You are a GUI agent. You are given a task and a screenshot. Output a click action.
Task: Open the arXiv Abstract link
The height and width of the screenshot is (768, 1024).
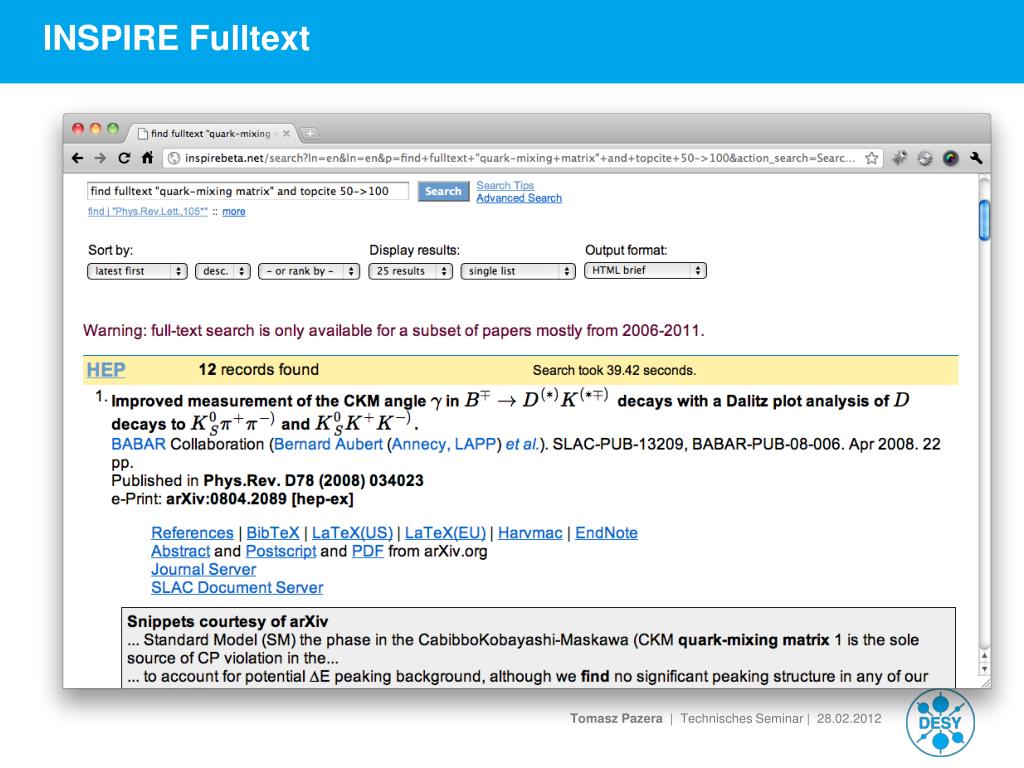(x=181, y=551)
